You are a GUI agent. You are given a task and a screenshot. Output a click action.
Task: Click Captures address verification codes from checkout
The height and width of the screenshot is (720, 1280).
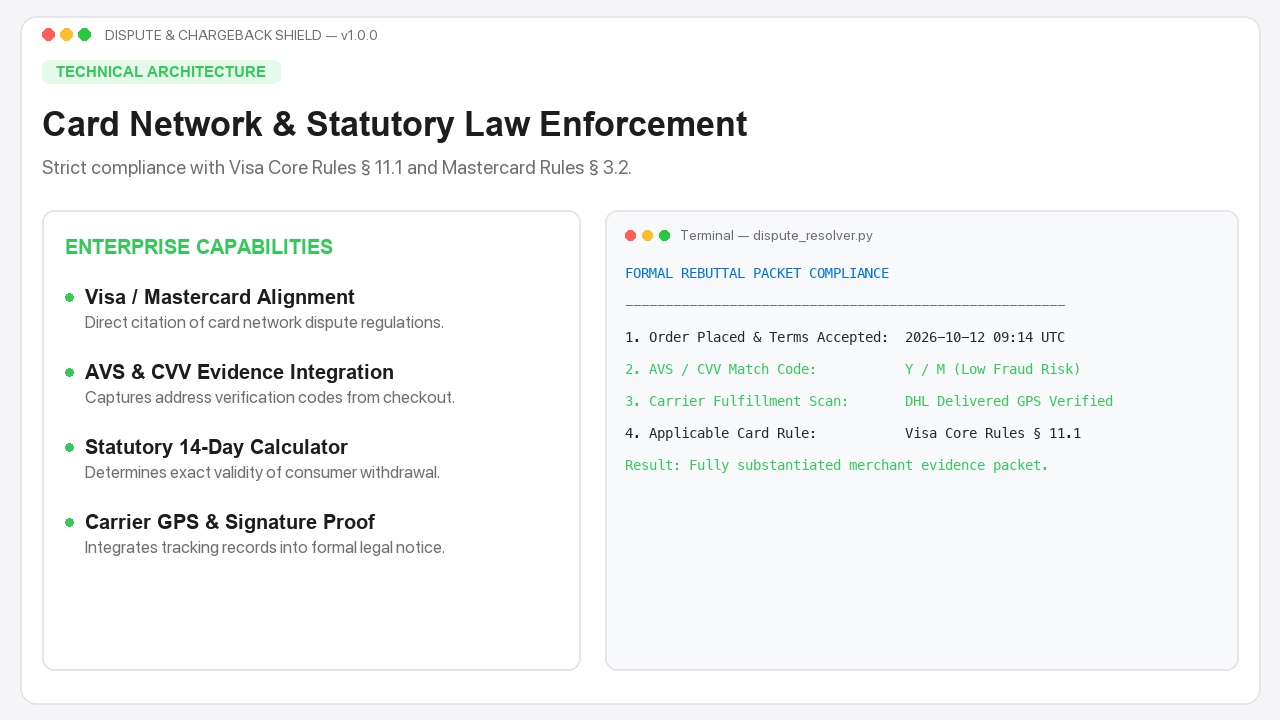tap(270, 398)
